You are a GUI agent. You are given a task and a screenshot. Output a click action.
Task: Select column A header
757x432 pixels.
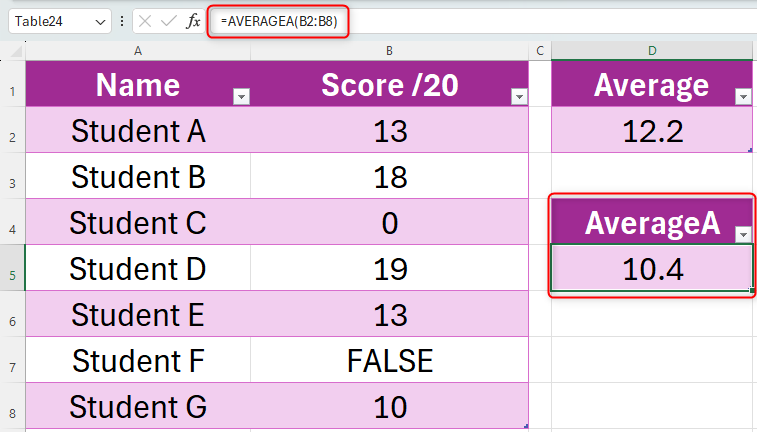(x=138, y=51)
